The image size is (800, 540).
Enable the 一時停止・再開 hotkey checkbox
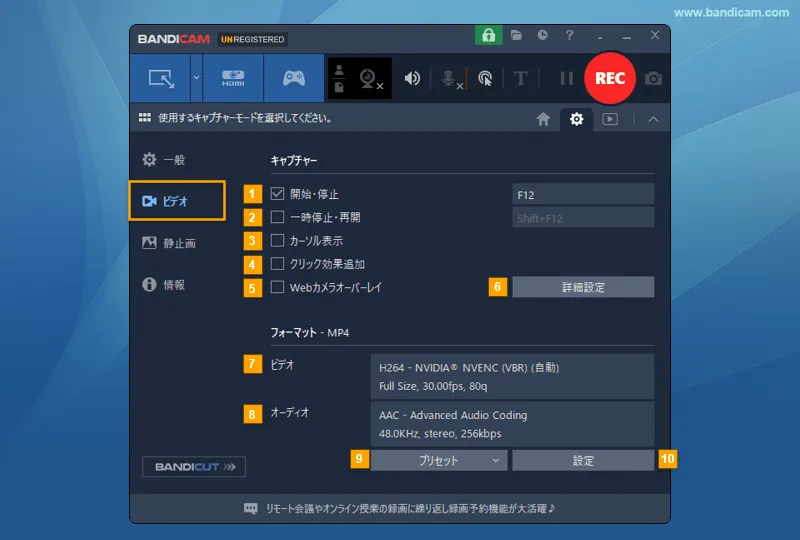pyautogui.click(x=277, y=217)
